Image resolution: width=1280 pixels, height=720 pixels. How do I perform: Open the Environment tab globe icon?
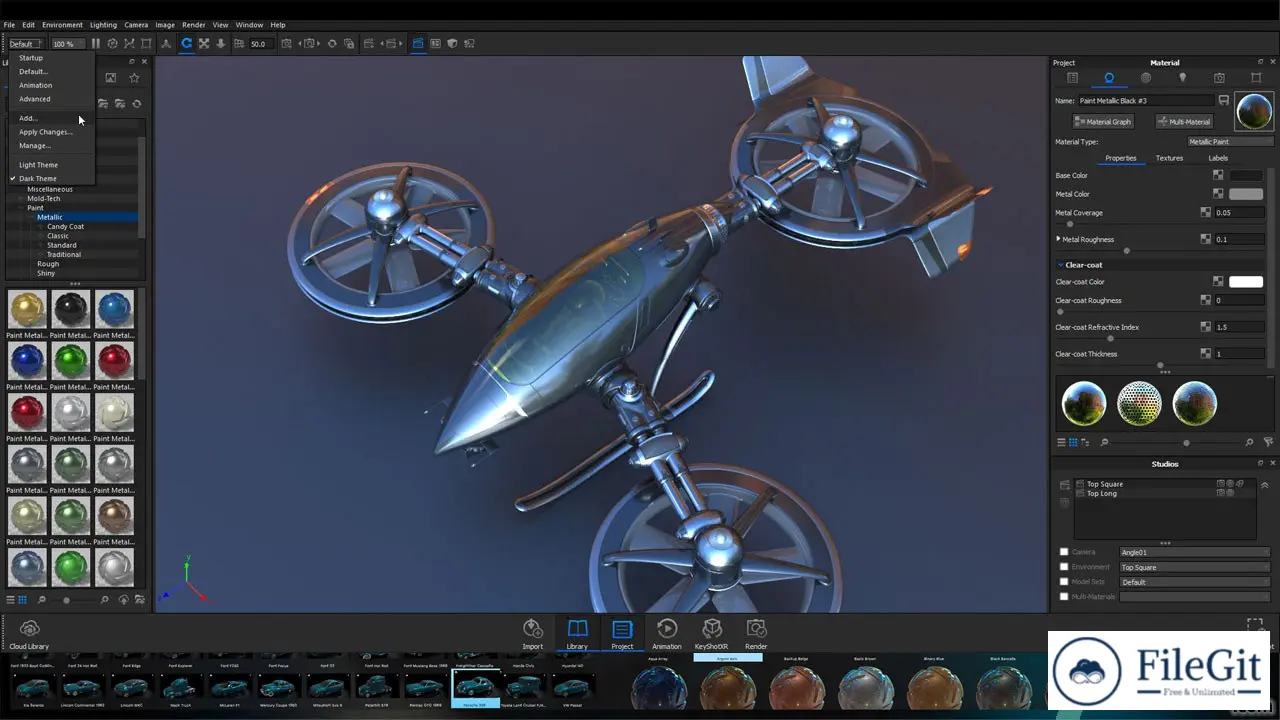pyautogui.click(x=1146, y=78)
